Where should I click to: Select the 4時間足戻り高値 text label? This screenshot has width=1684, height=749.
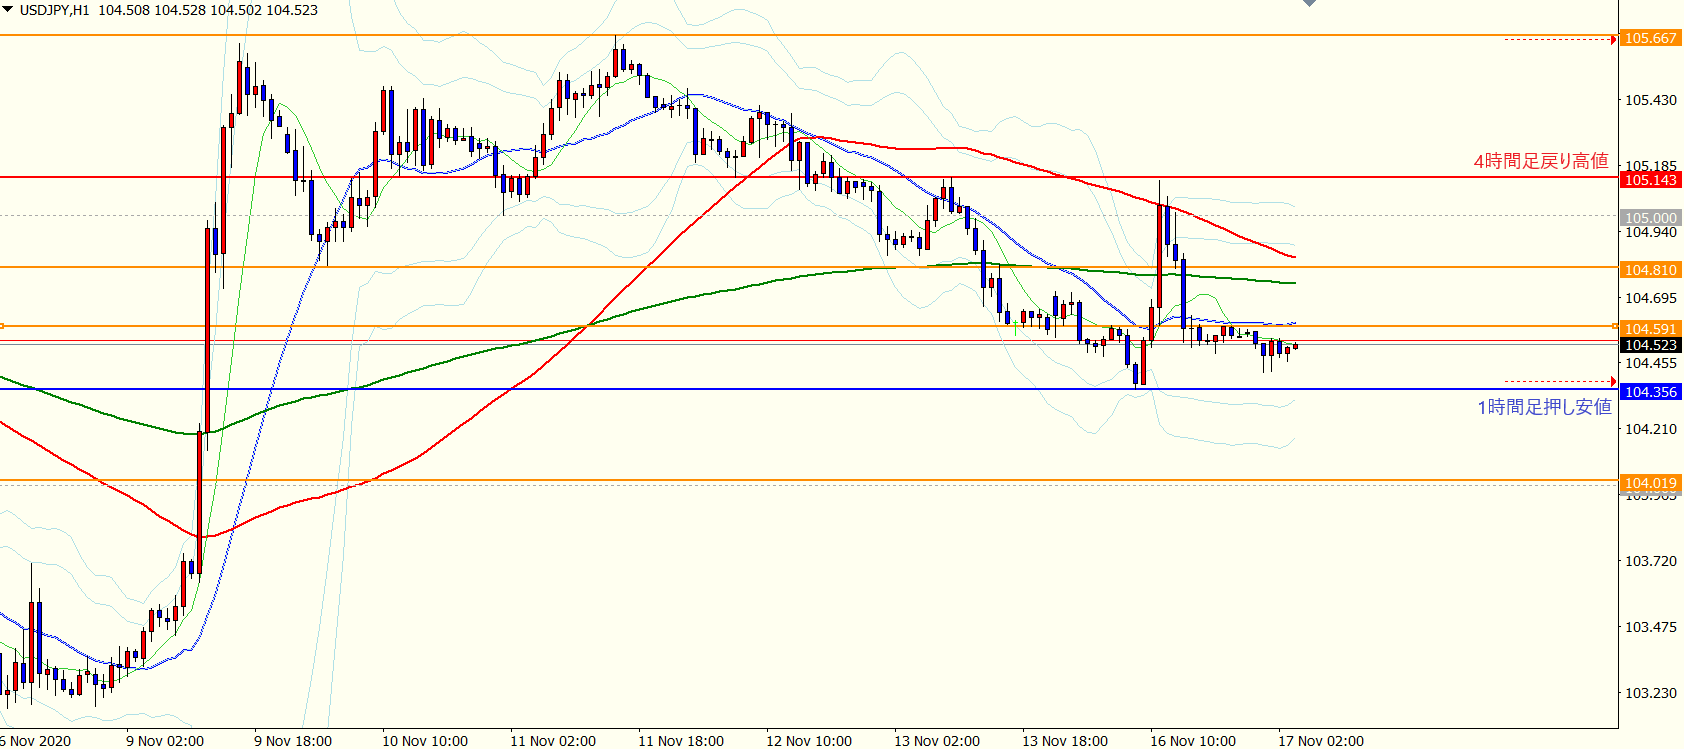tap(1541, 160)
